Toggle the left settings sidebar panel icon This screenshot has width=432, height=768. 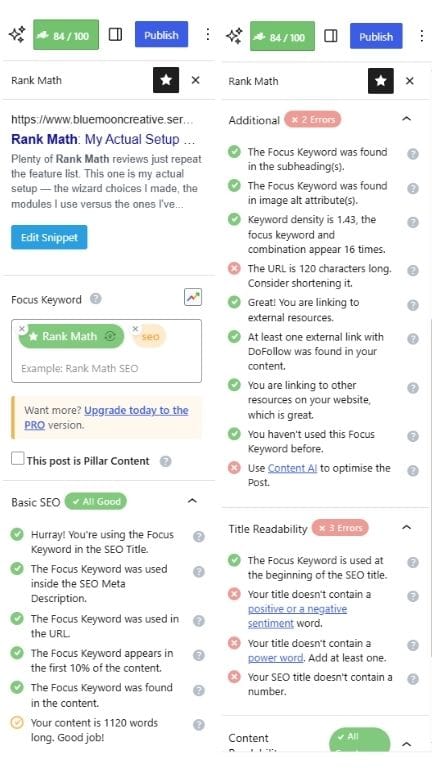coord(116,35)
